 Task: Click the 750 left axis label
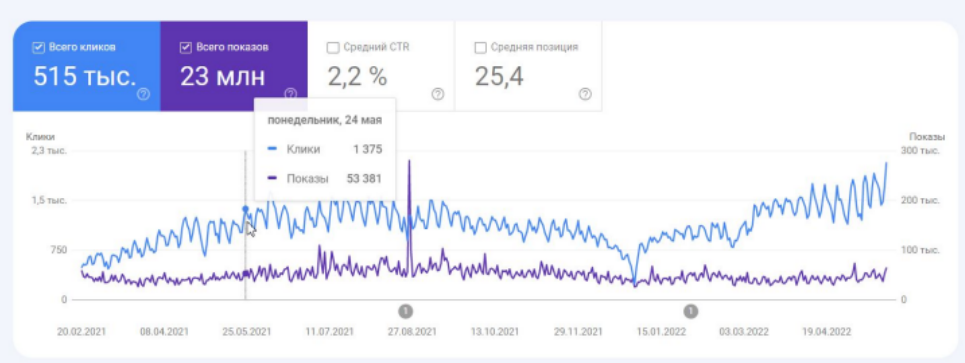(x=59, y=250)
